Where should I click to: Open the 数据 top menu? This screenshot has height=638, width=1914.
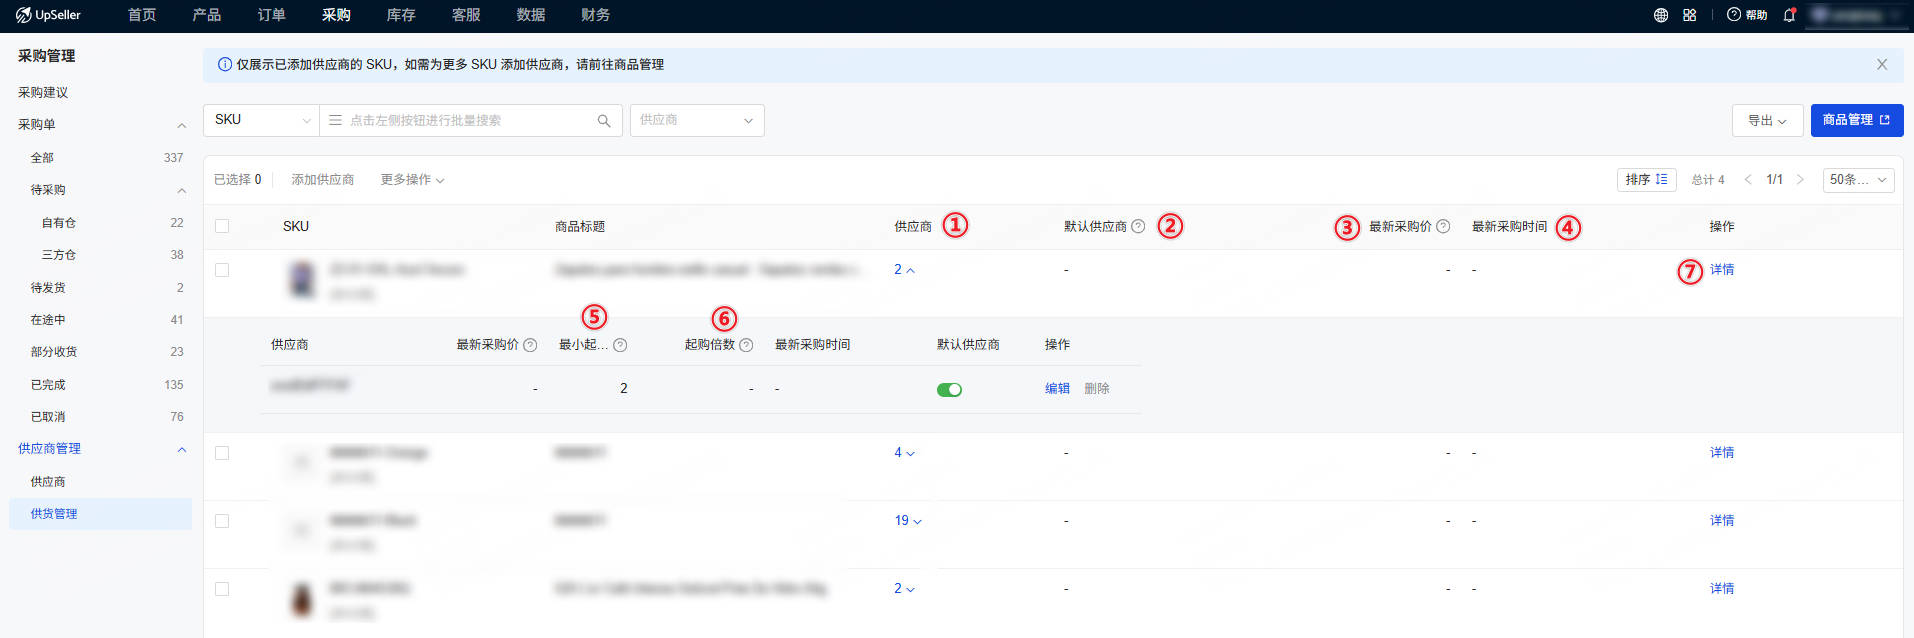pos(531,15)
